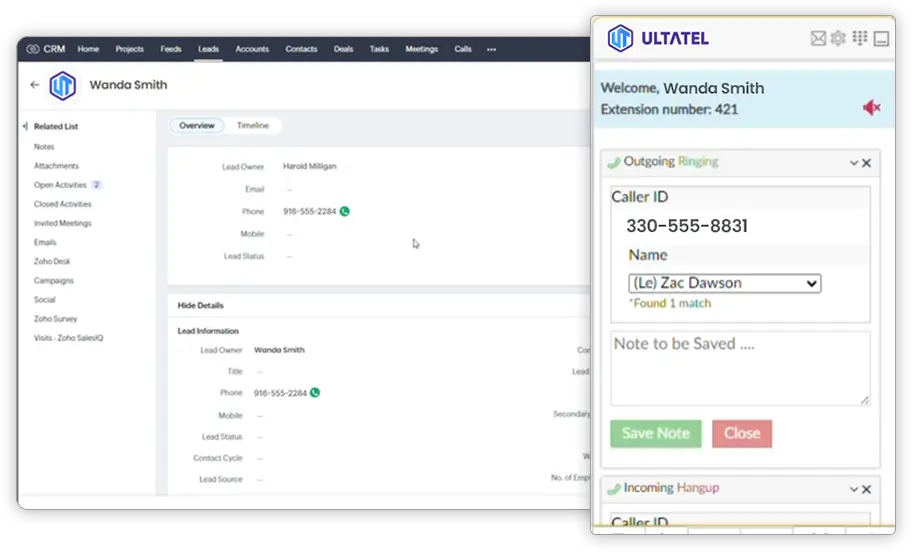912x552 pixels.
Task: Open Invited Meetings in Related List
Action: tap(63, 224)
